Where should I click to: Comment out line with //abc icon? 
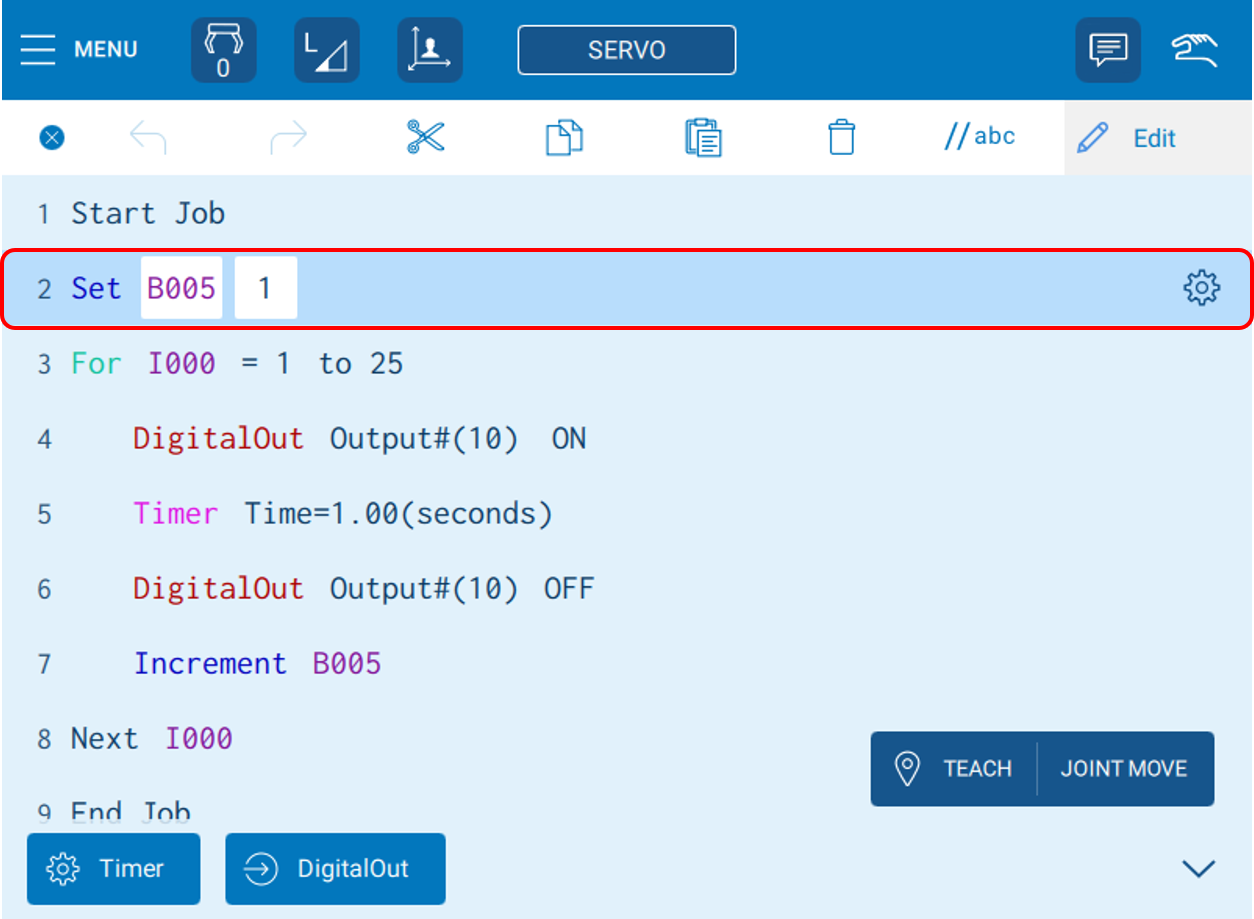(x=980, y=137)
